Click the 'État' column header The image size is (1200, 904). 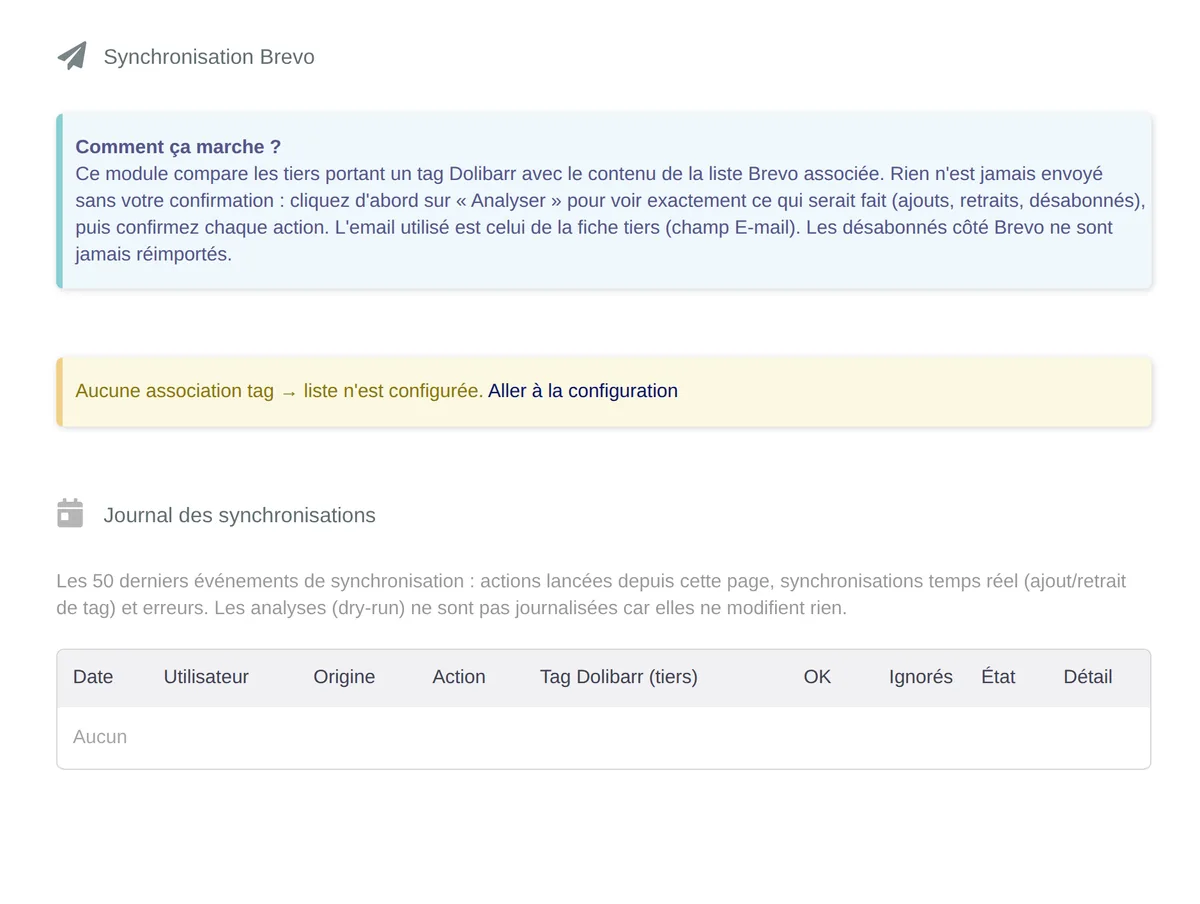pyautogui.click(x=998, y=677)
